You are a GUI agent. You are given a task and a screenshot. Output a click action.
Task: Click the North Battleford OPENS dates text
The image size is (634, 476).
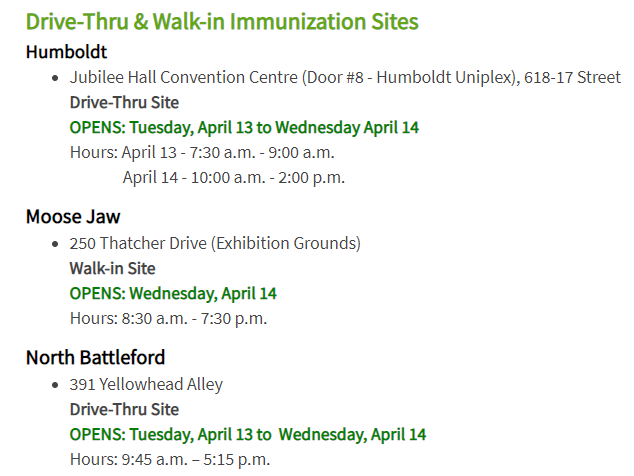point(248,434)
